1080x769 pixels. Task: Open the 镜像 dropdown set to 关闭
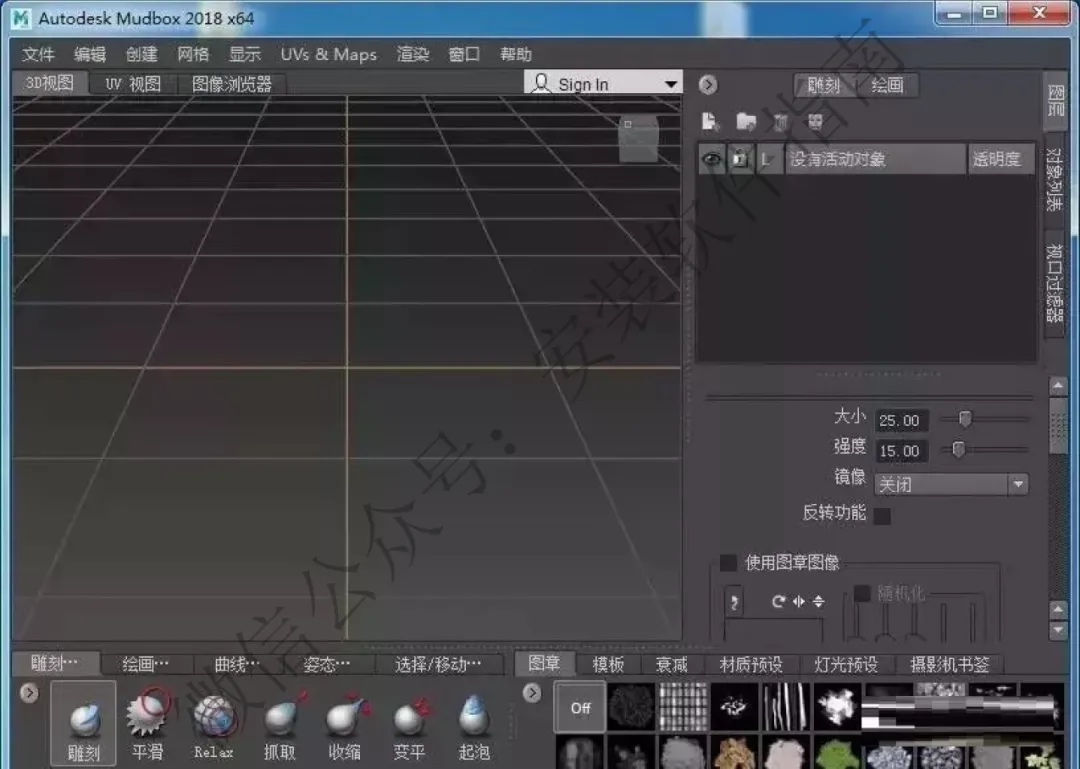pyautogui.click(x=951, y=484)
